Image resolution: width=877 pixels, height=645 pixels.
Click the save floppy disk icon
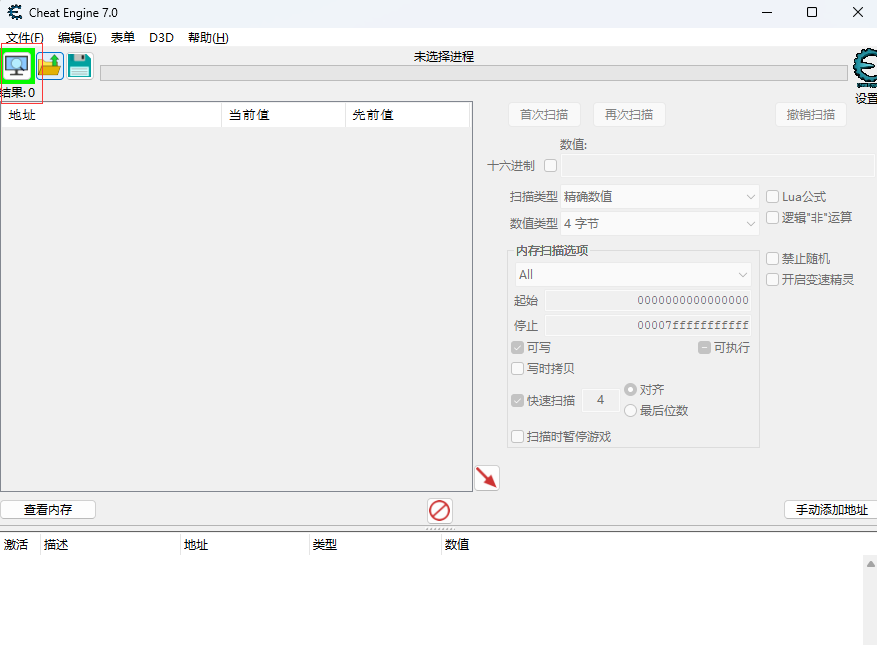coord(80,66)
